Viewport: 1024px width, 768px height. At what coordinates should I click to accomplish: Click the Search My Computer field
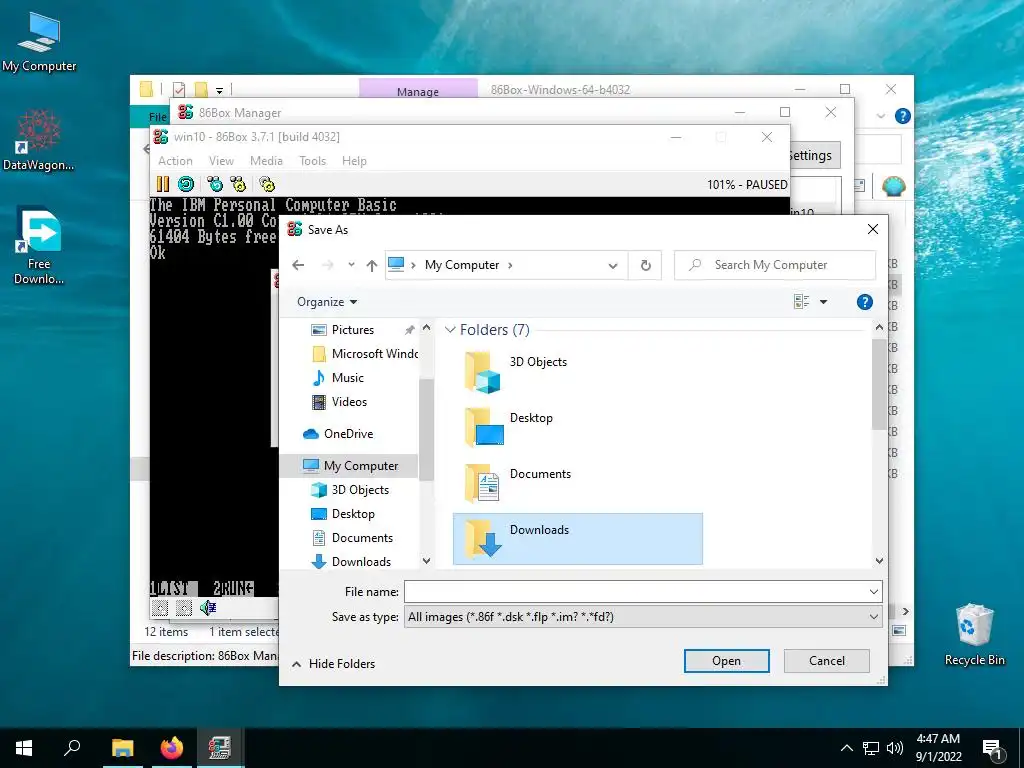(x=775, y=265)
